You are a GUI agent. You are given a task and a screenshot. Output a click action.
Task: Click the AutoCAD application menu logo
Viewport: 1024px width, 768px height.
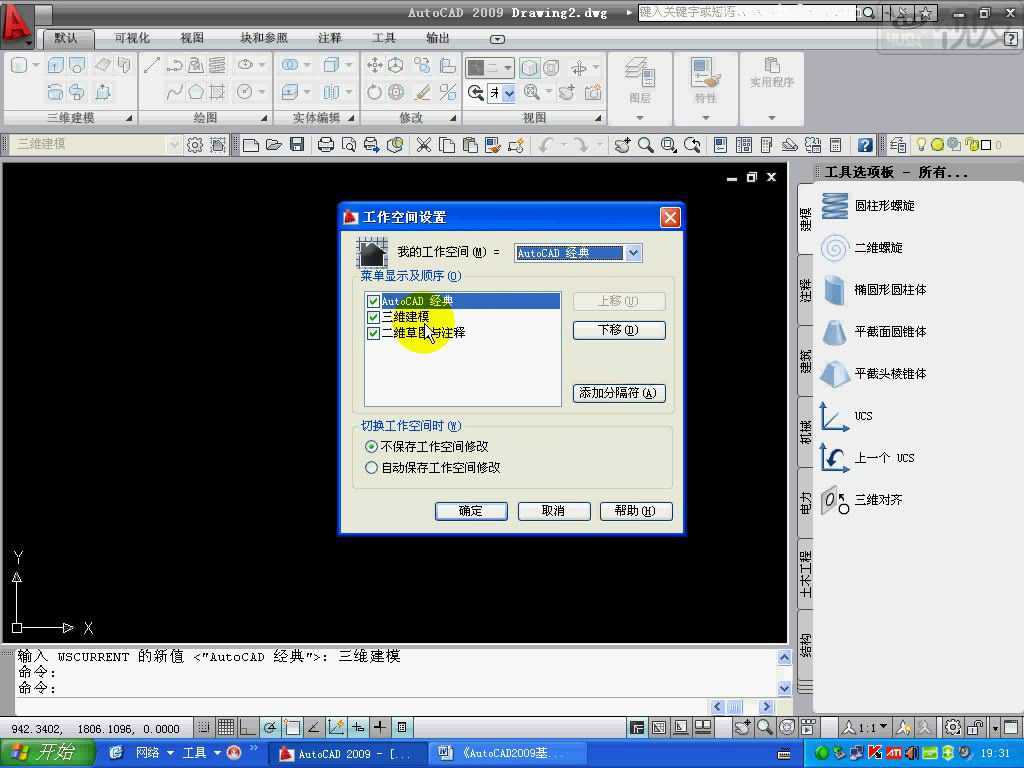(x=16, y=24)
